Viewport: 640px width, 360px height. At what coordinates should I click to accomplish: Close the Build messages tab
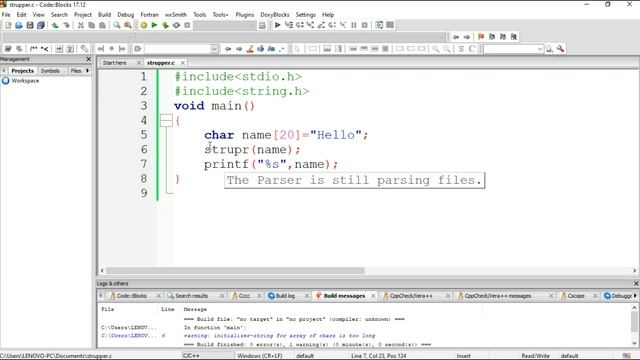[x=373, y=296]
